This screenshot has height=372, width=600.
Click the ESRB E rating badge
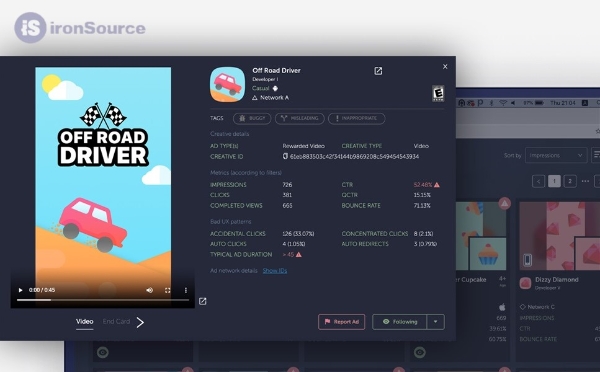tap(438, 93)
